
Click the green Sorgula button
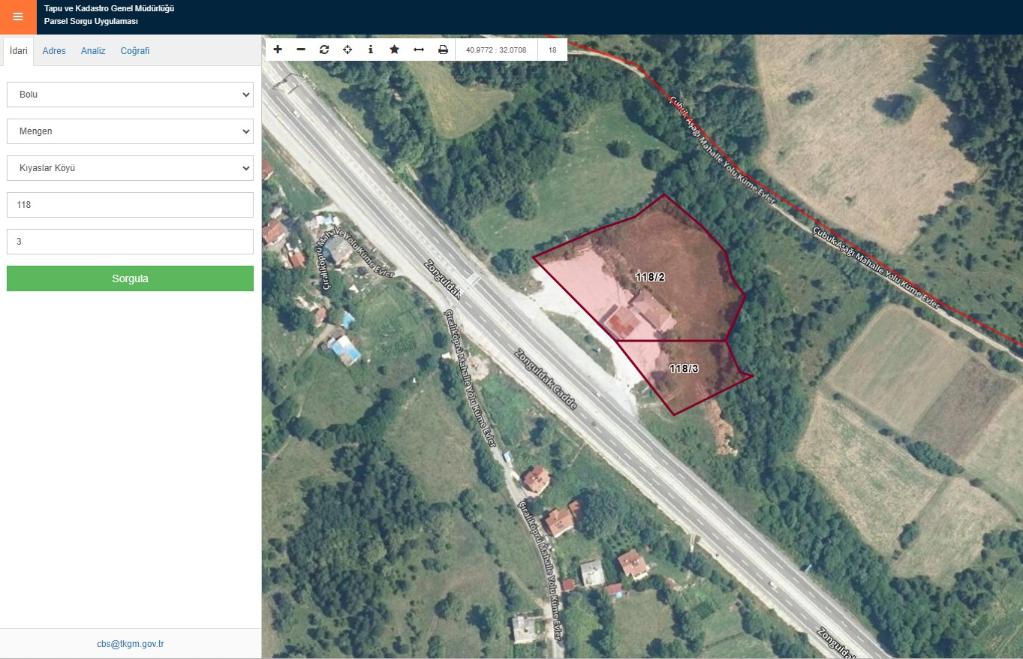coord(130,278)
